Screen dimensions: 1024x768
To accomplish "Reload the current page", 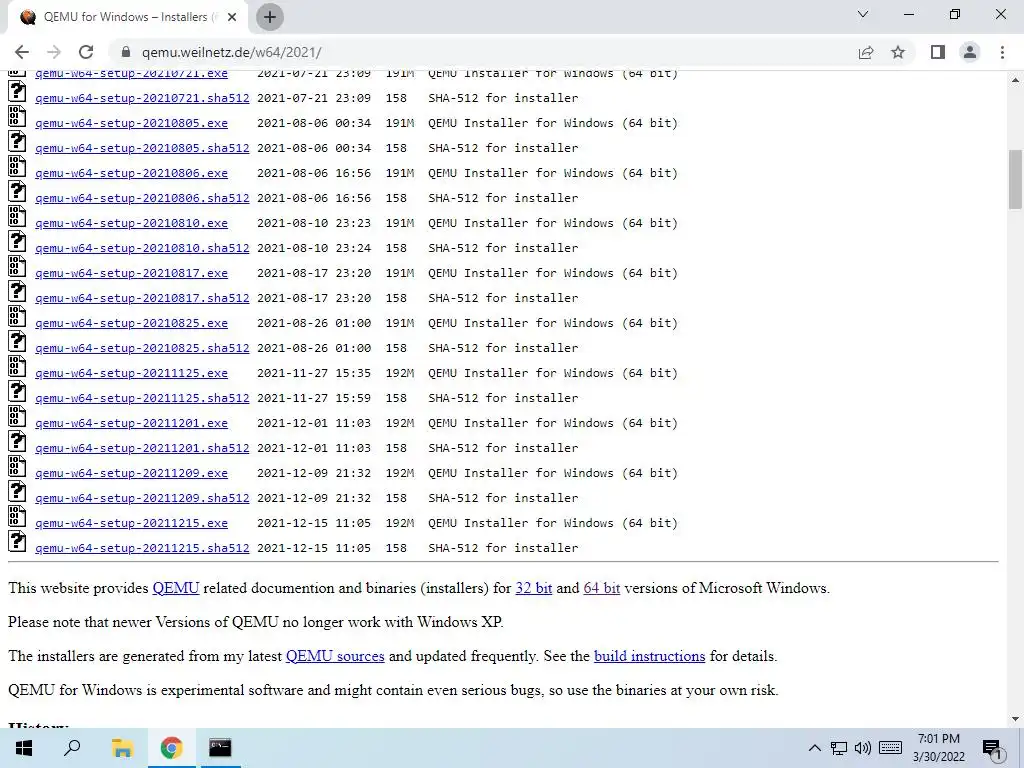I will click(x=86, y=52).
